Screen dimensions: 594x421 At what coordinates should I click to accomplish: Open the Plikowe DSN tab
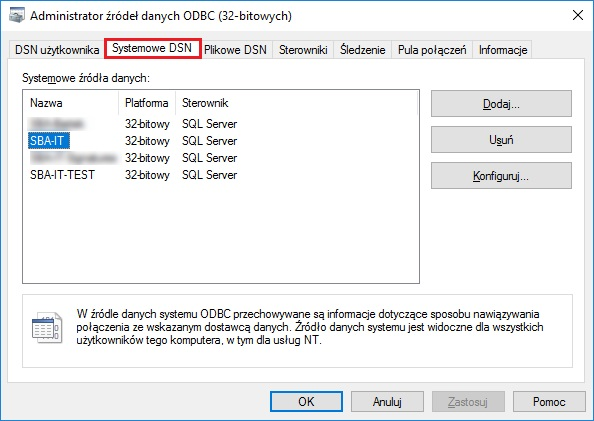pyautogui.click(x=235, y=50)
